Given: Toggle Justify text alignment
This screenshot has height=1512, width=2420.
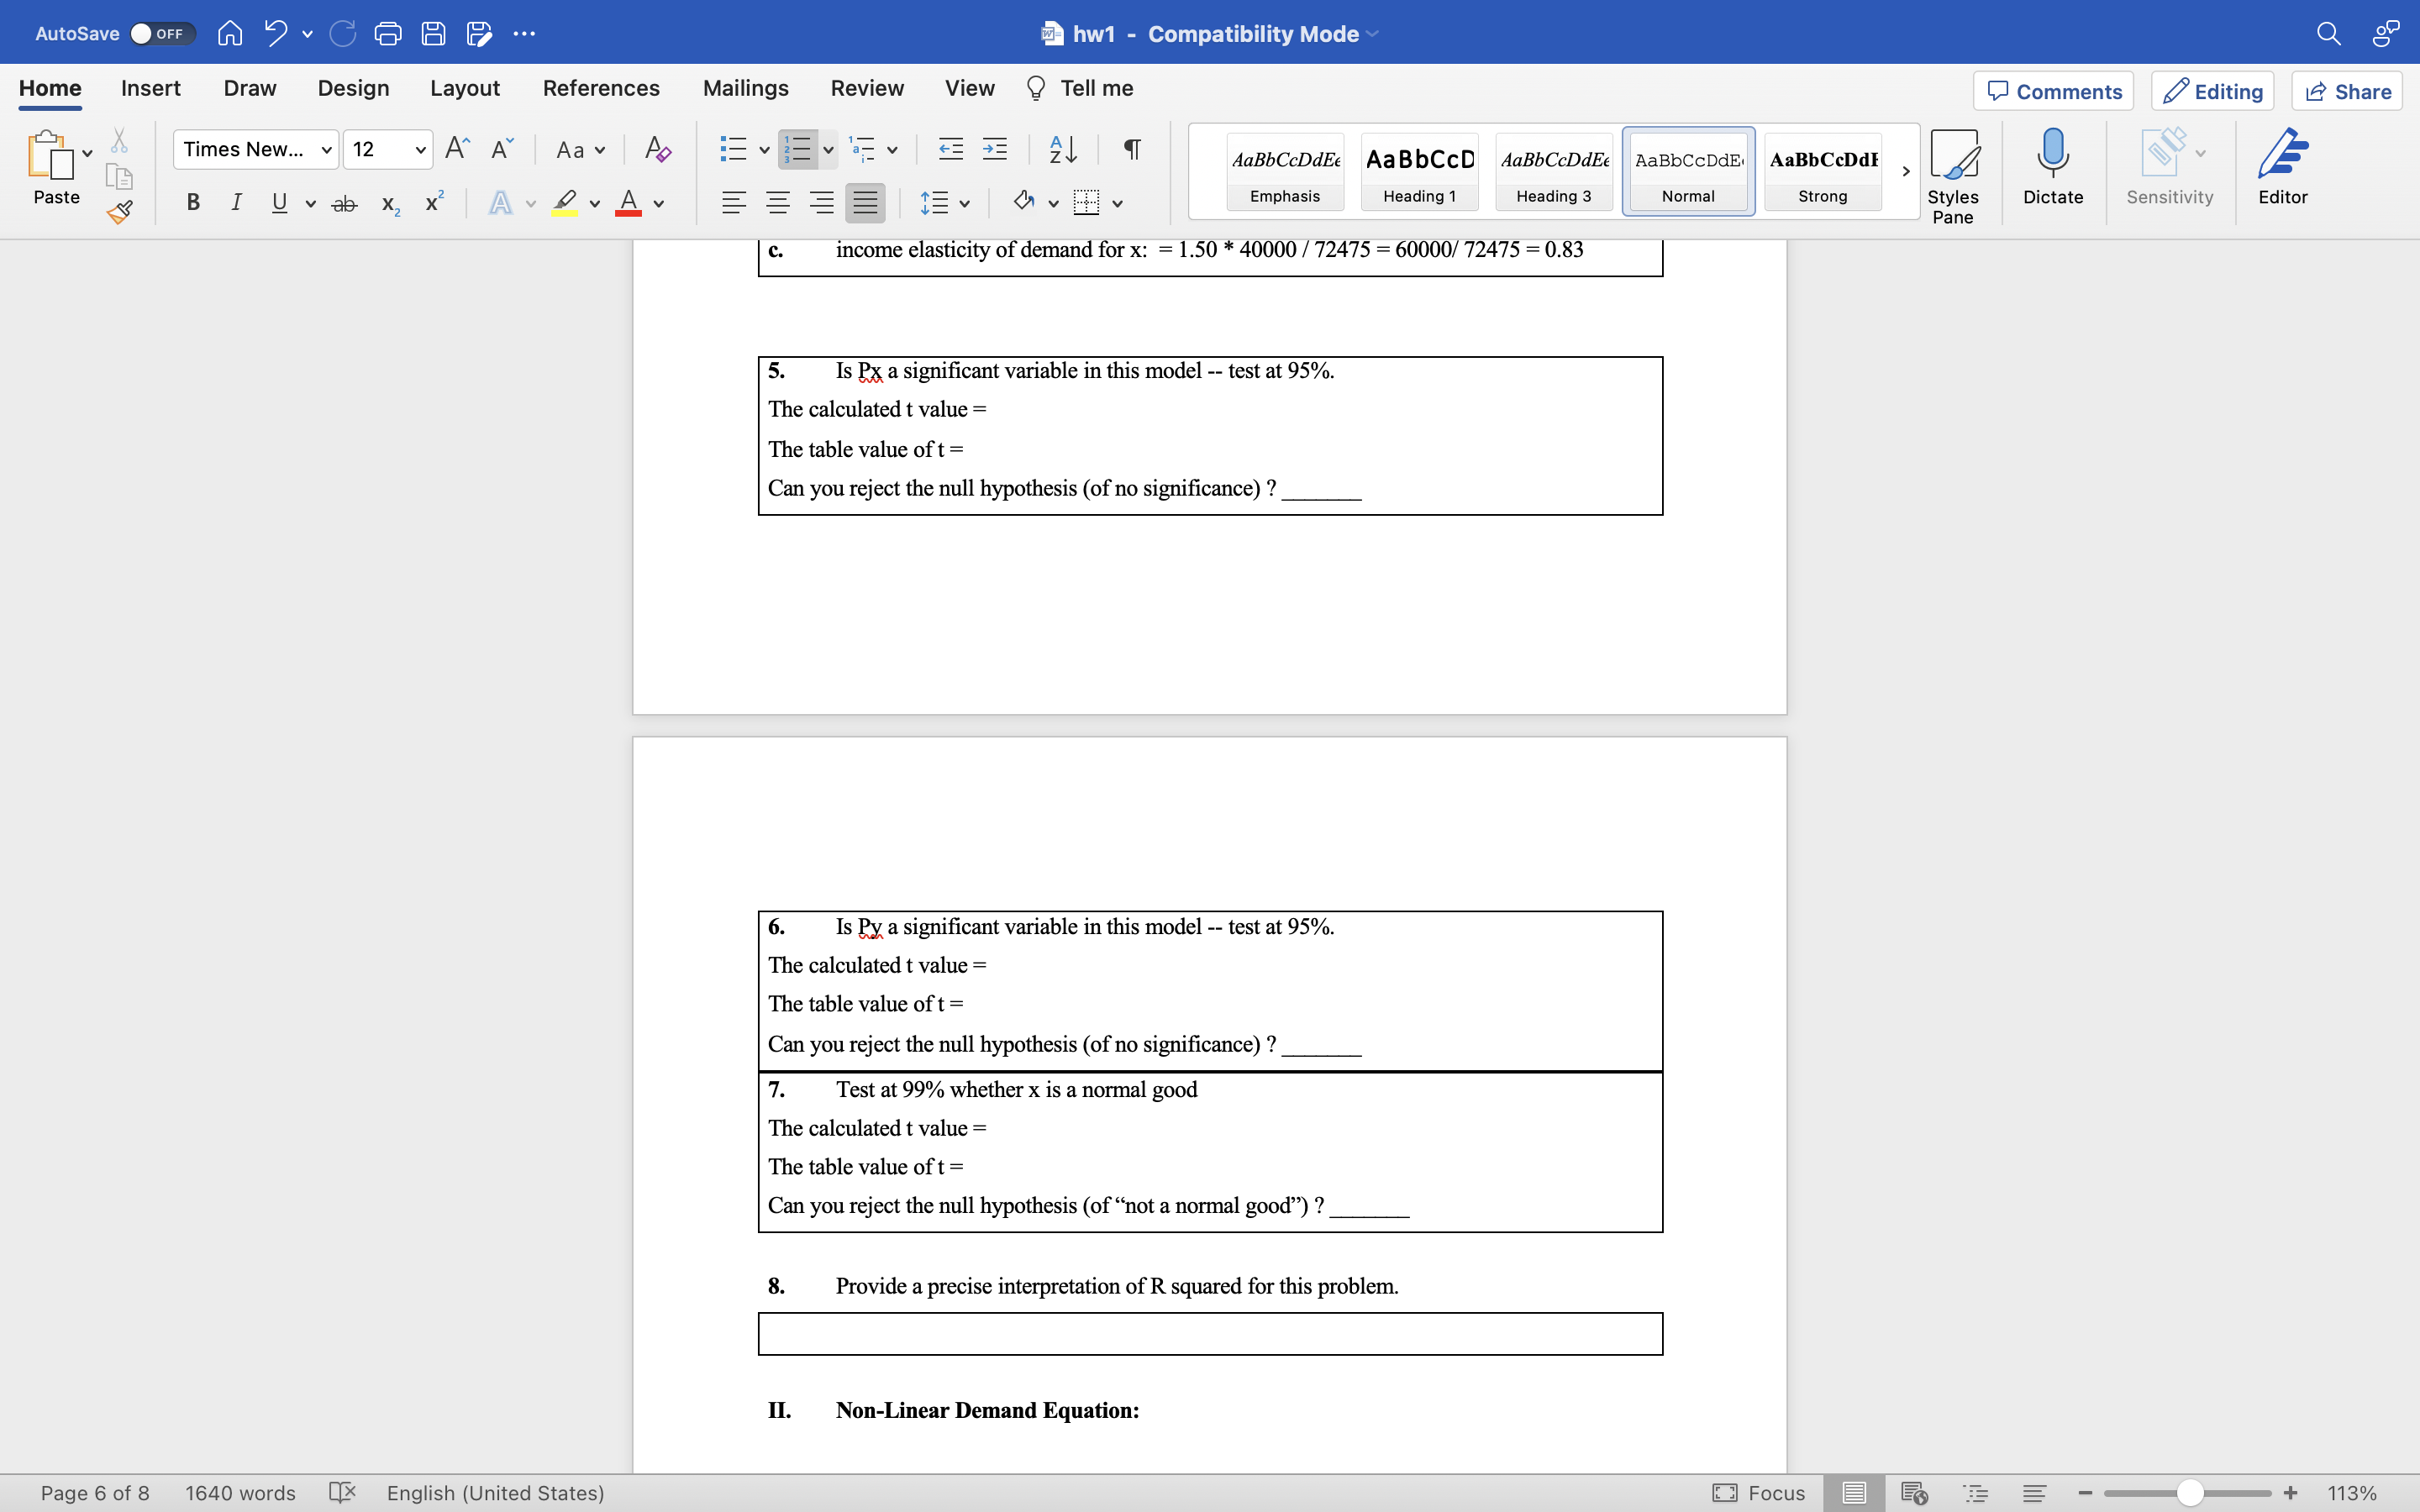Looking at the screenshot, I should tap(865, 203).
